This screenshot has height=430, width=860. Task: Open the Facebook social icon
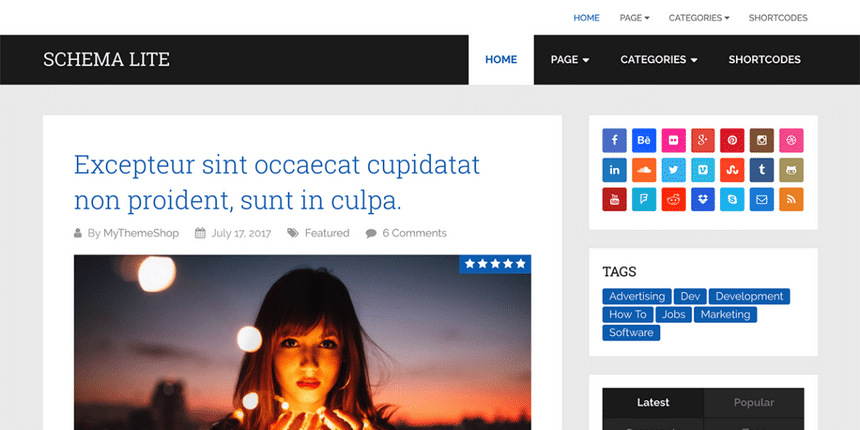614,140
